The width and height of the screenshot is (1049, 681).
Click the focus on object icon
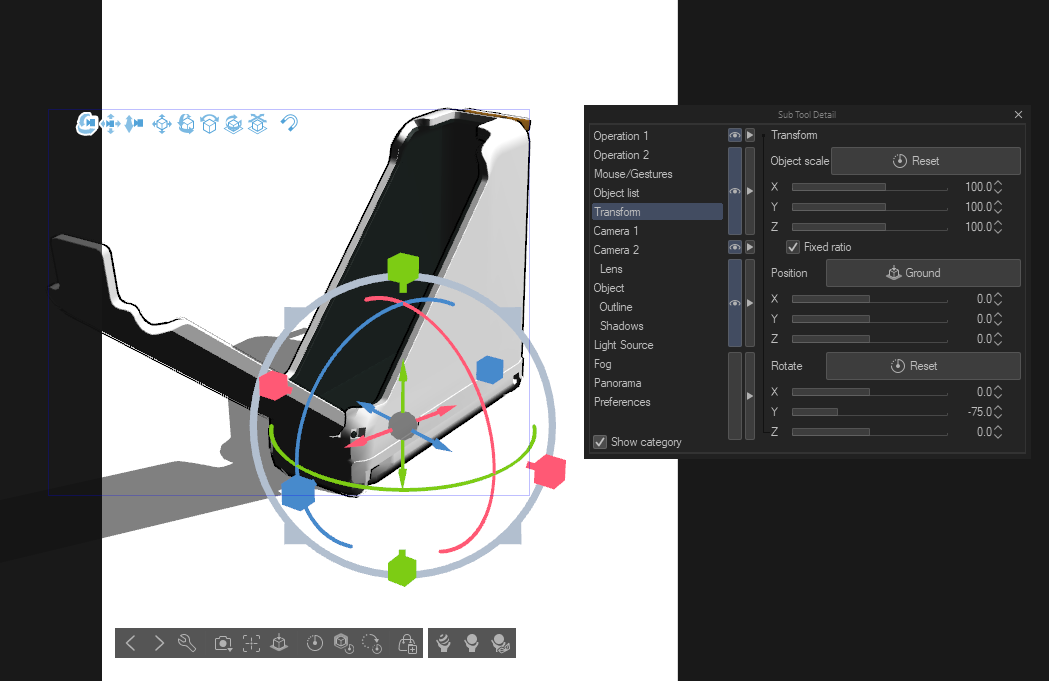251,643
